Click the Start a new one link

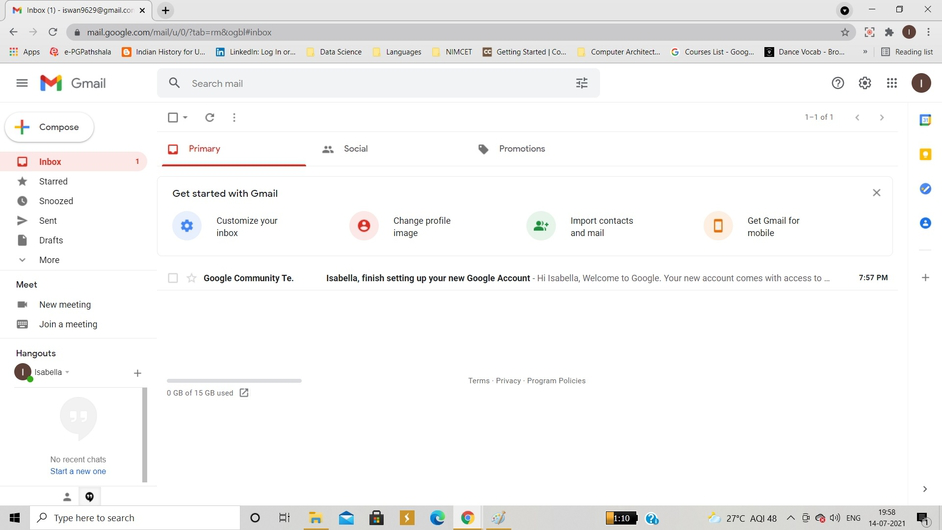(78, 471)
